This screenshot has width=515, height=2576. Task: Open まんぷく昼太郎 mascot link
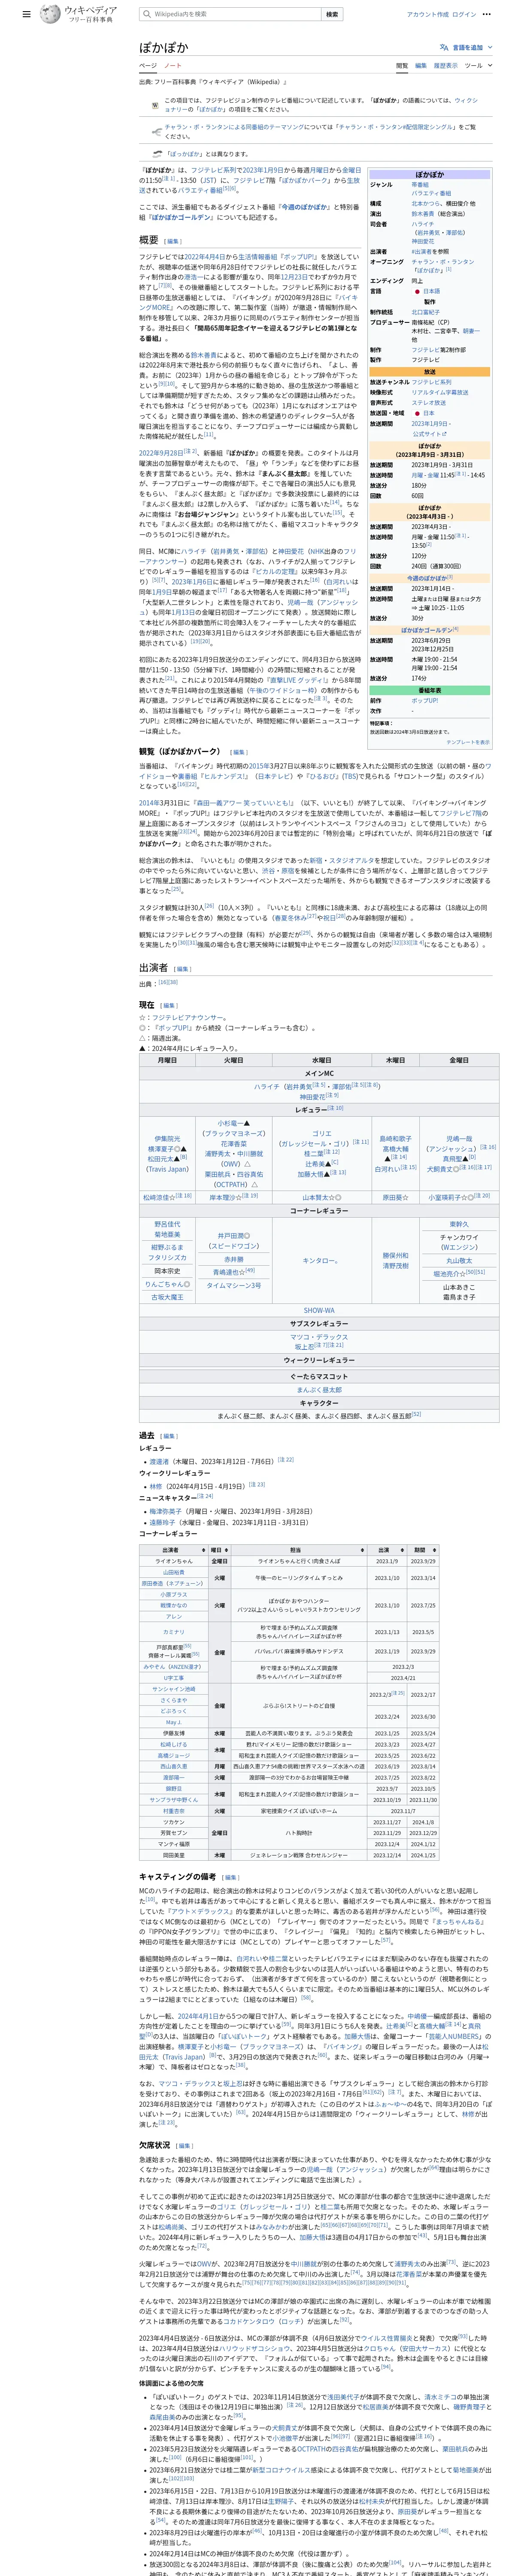click(x=319, y=1390)
